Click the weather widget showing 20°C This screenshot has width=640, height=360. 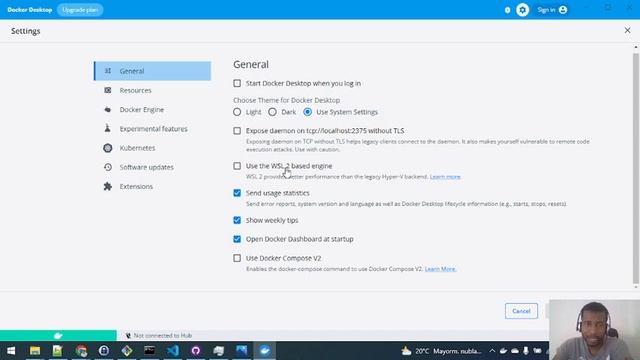point(442,351)
